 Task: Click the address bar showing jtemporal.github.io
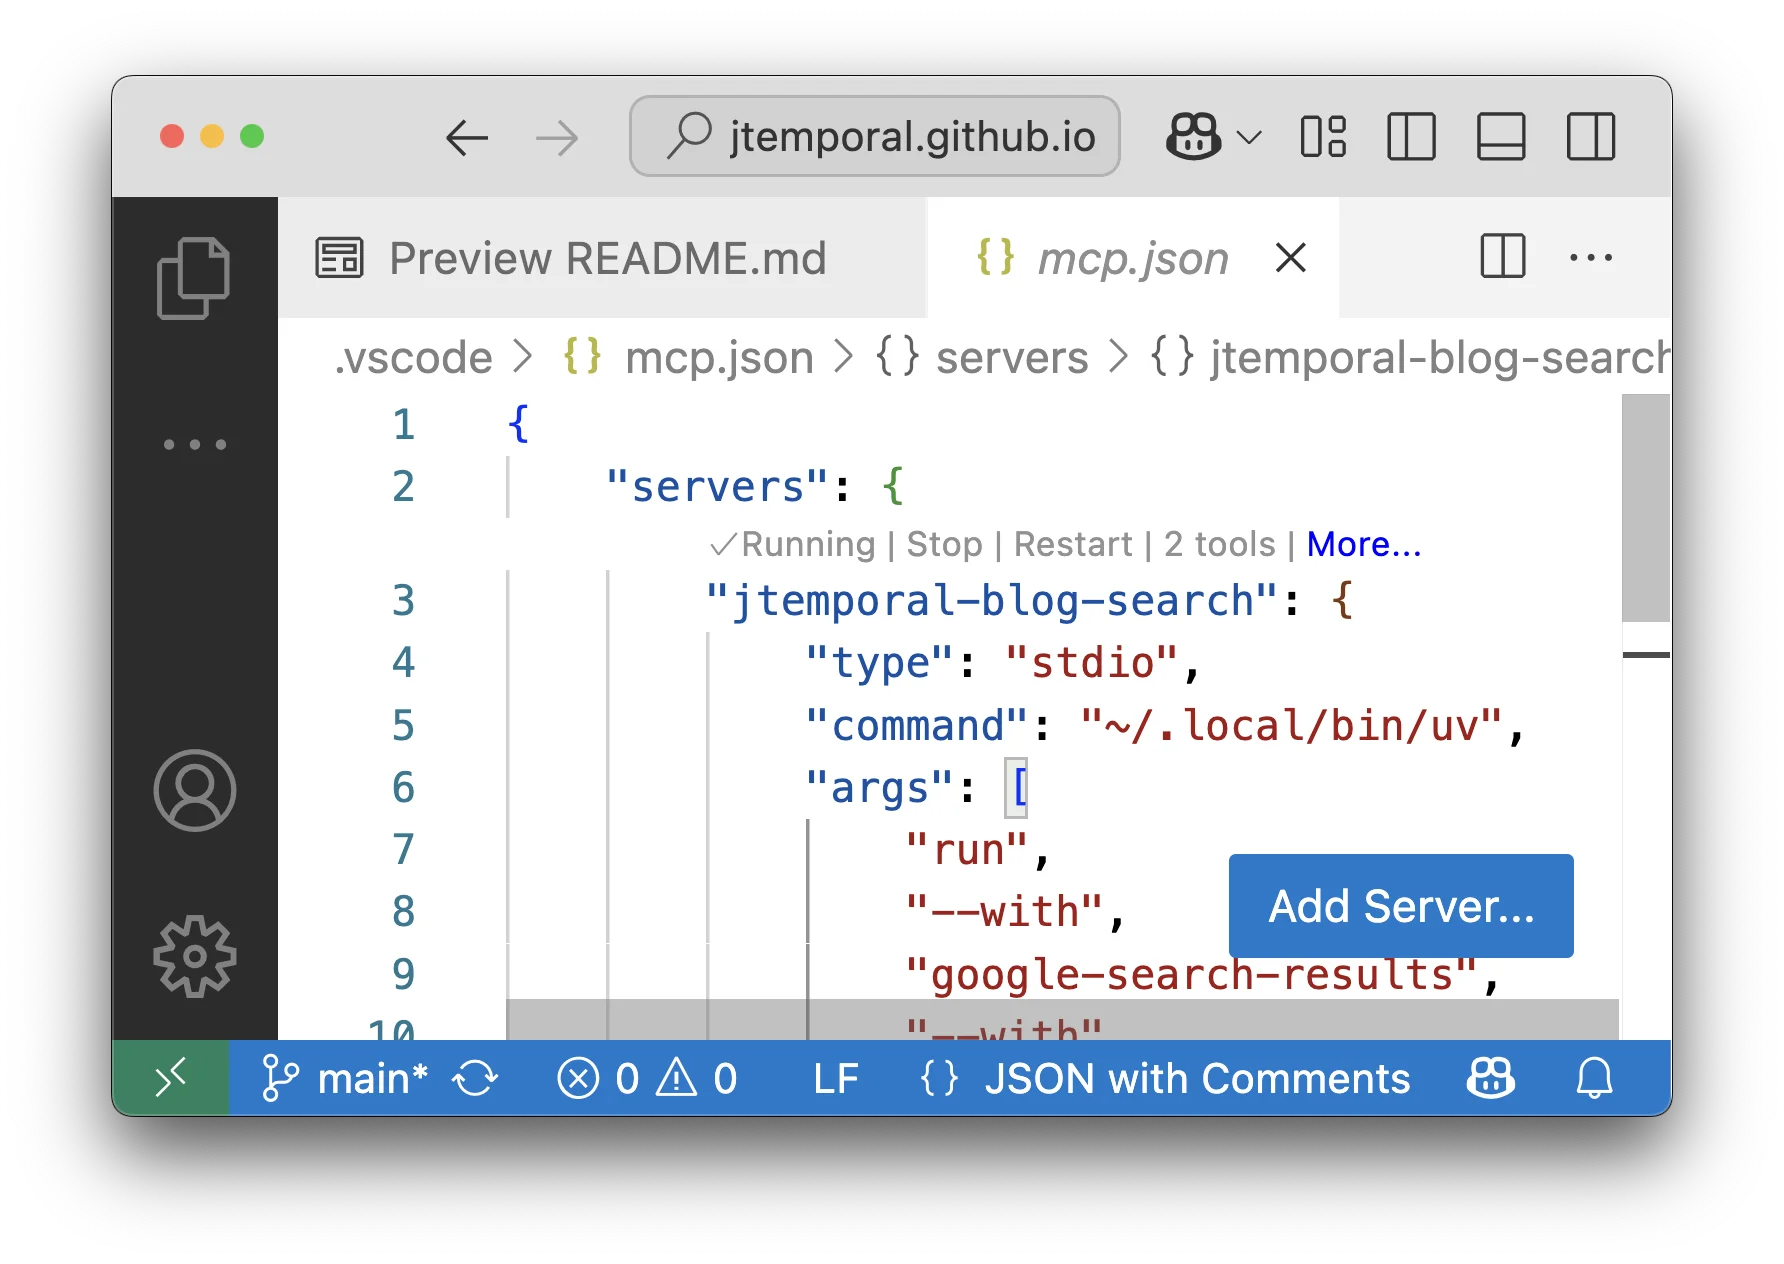[874, 137]
